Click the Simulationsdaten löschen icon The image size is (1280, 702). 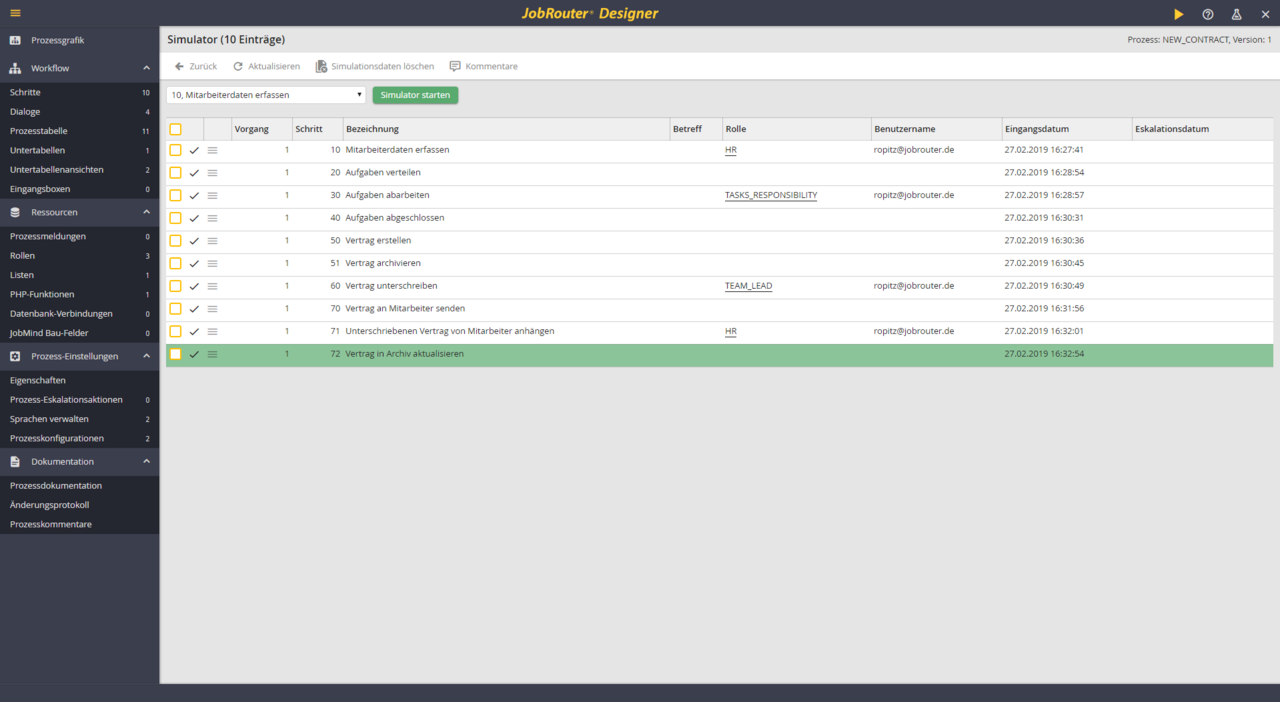[x=321, y=66]
